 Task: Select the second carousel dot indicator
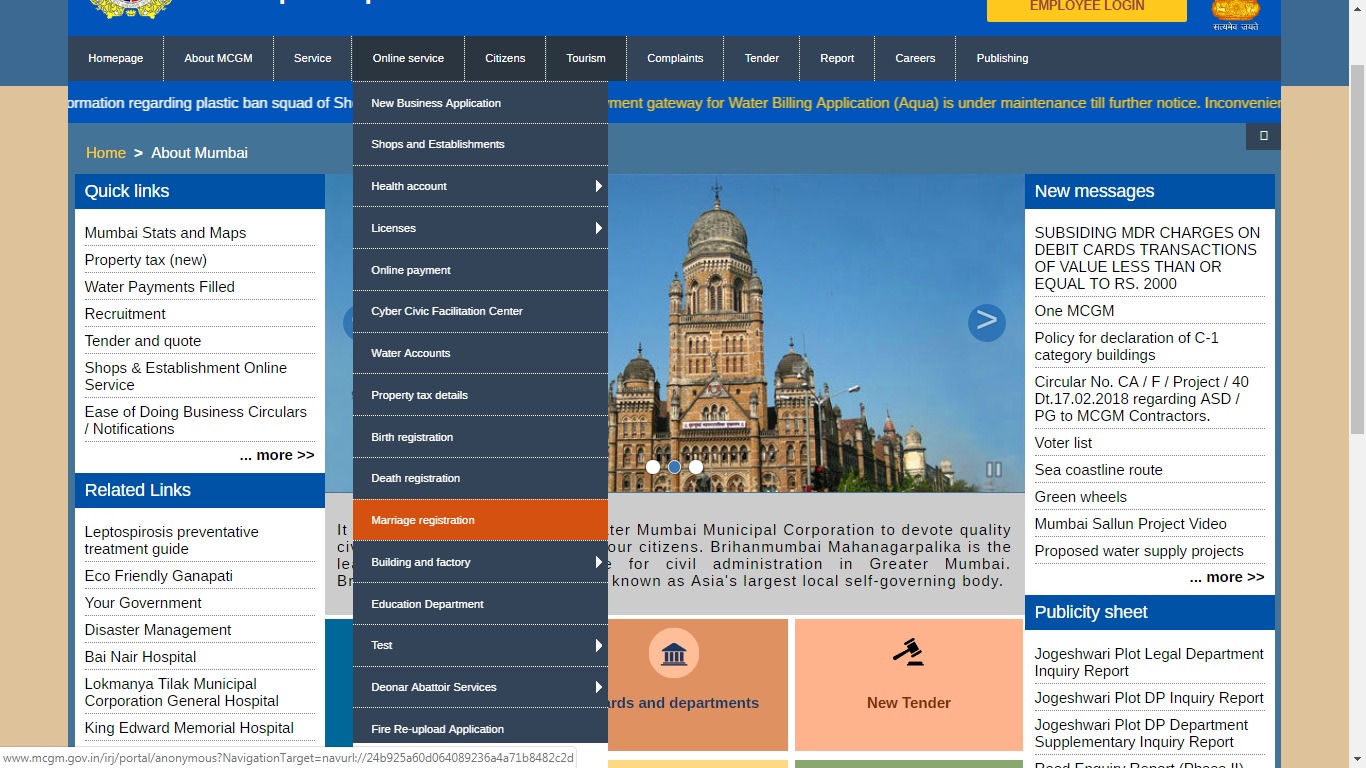click(x=674, y=467)
